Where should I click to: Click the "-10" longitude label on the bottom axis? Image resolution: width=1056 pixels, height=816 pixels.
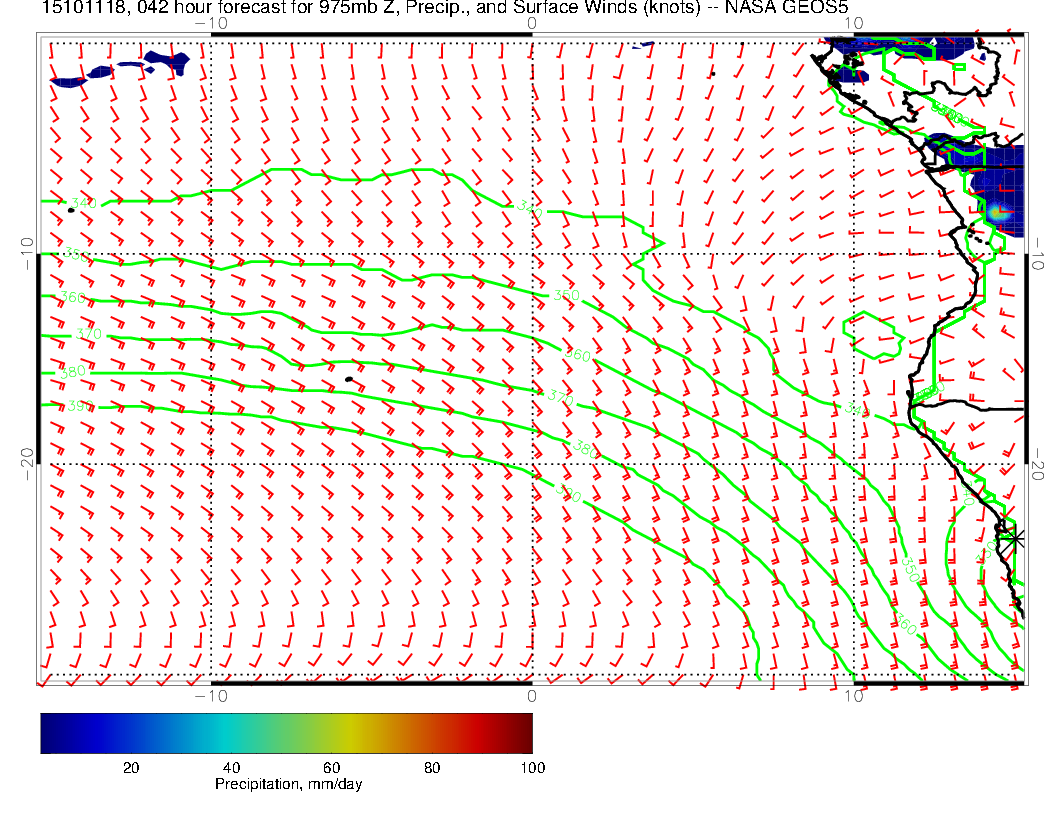(x=211, y=696)
